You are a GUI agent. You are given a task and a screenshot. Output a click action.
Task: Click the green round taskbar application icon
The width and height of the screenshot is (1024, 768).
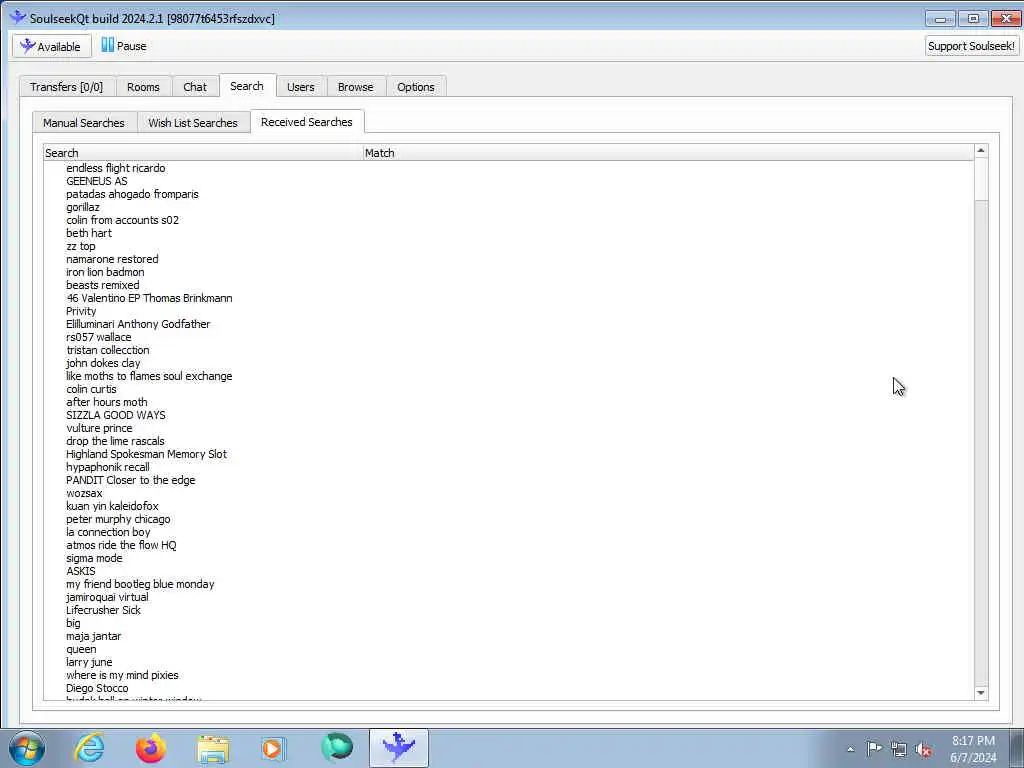coord(337,747)
